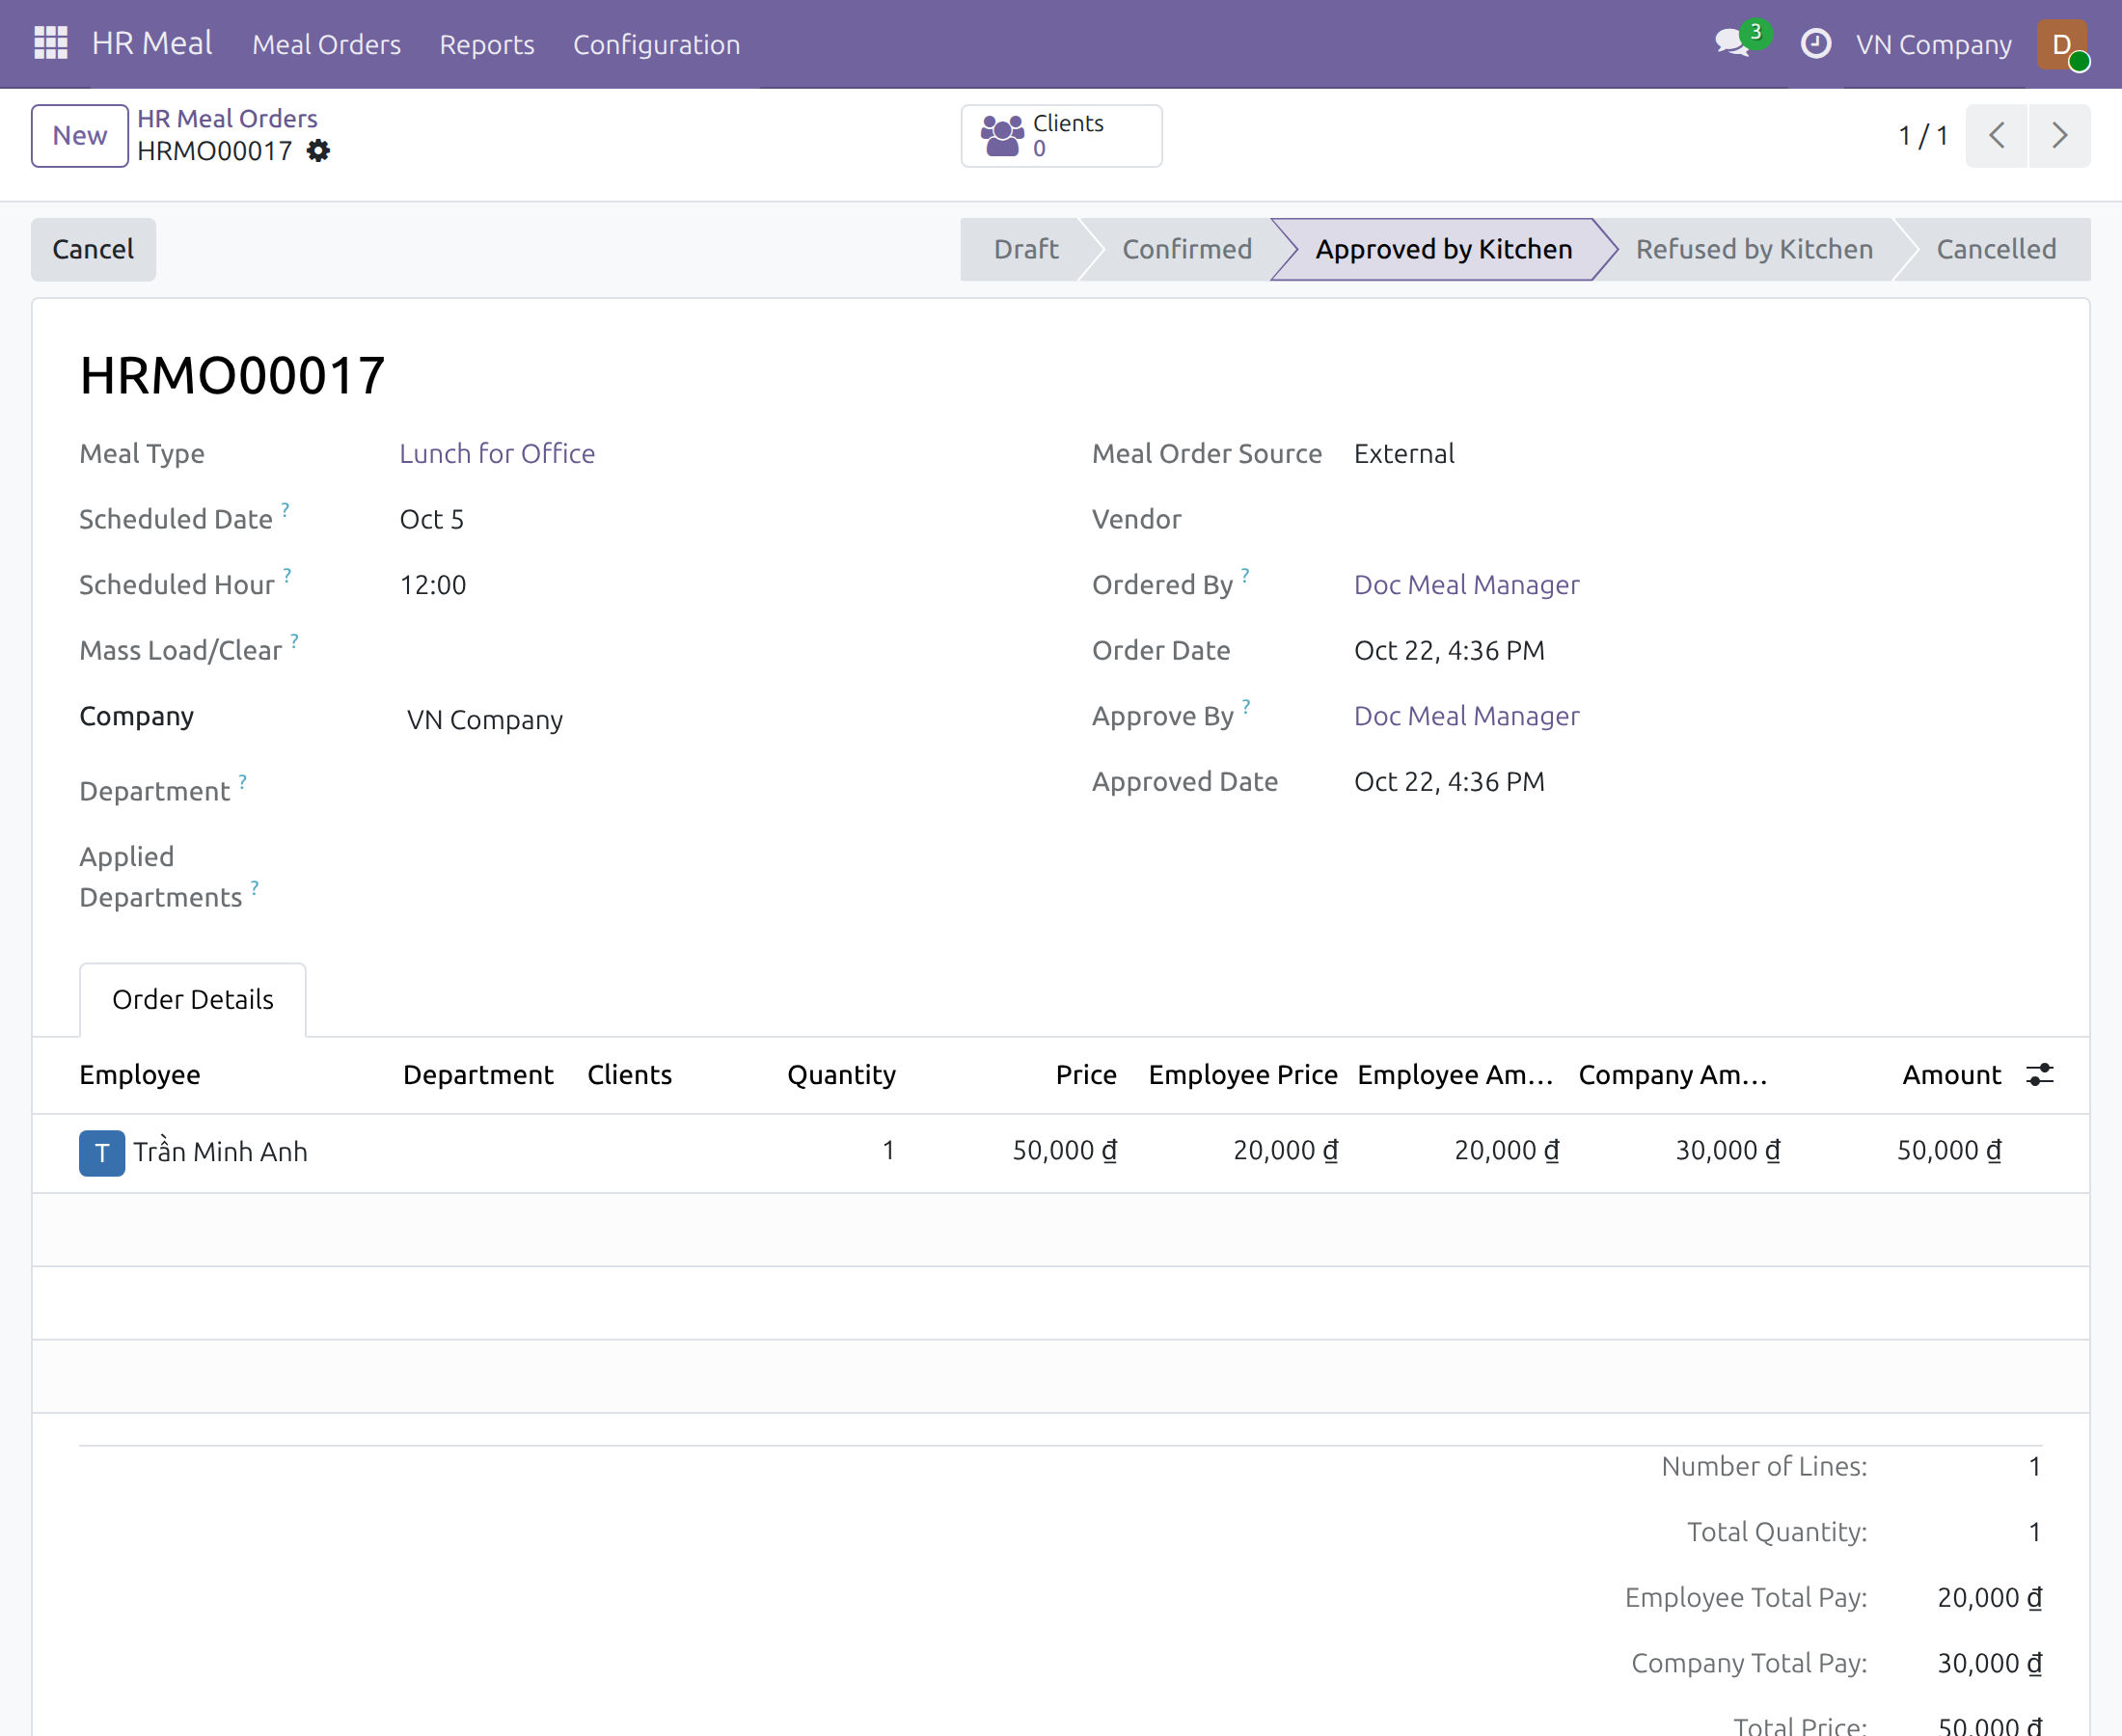Viewport: 2122px width, 1736px height.
Task: Open the record actions gear icon
Action: pos(318,151)
